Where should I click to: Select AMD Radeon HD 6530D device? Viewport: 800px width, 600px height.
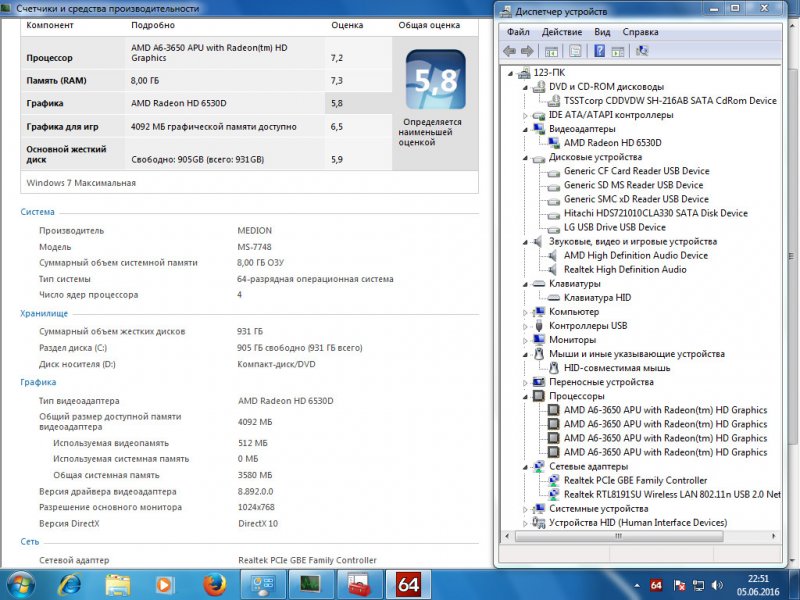pyautogui.click(x=612, y=143)
